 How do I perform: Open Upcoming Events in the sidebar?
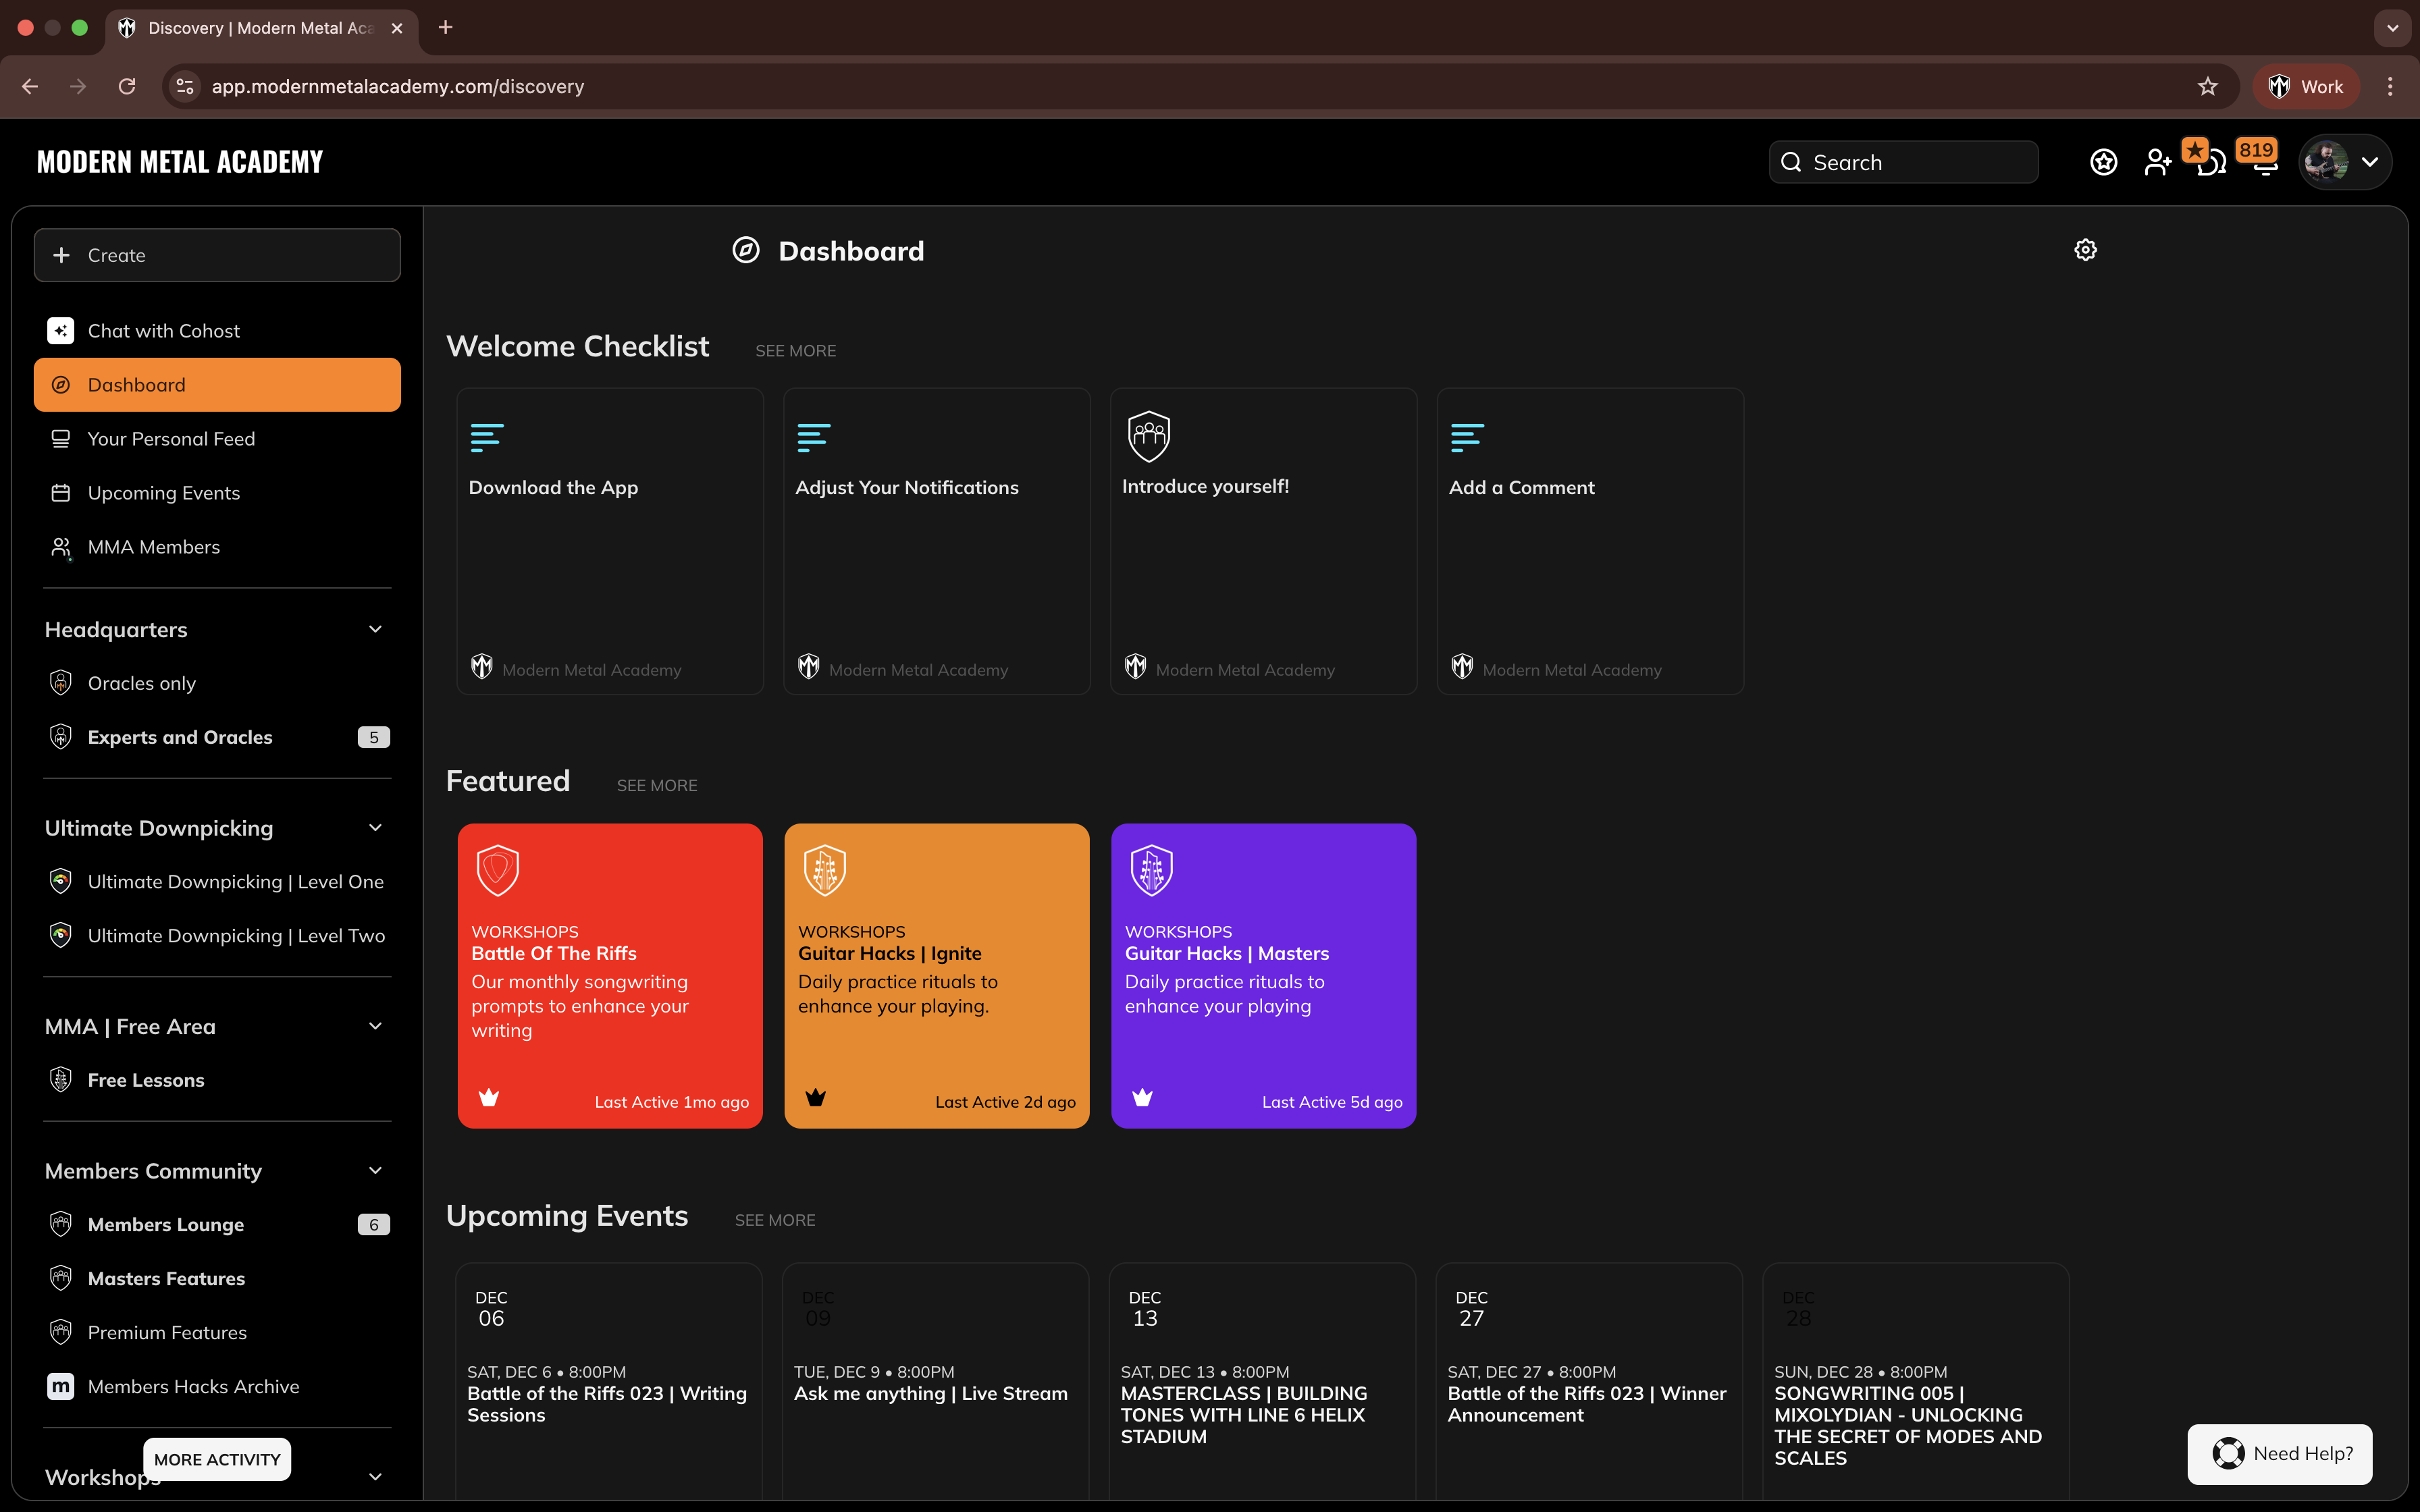[x=164, y=493]
